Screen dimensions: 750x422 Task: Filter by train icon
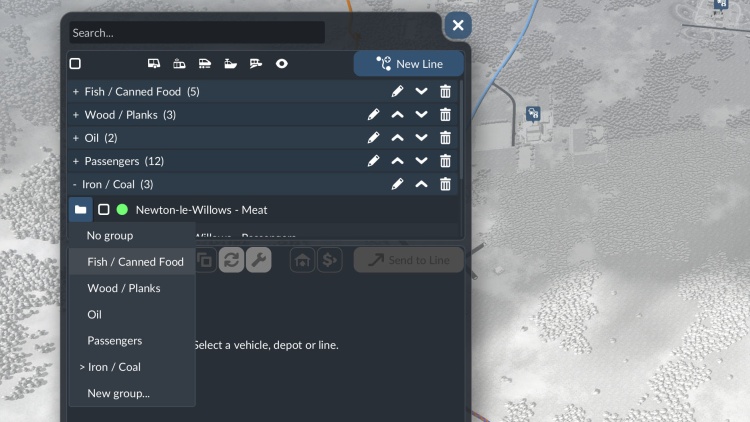click(x=205, y=64)
